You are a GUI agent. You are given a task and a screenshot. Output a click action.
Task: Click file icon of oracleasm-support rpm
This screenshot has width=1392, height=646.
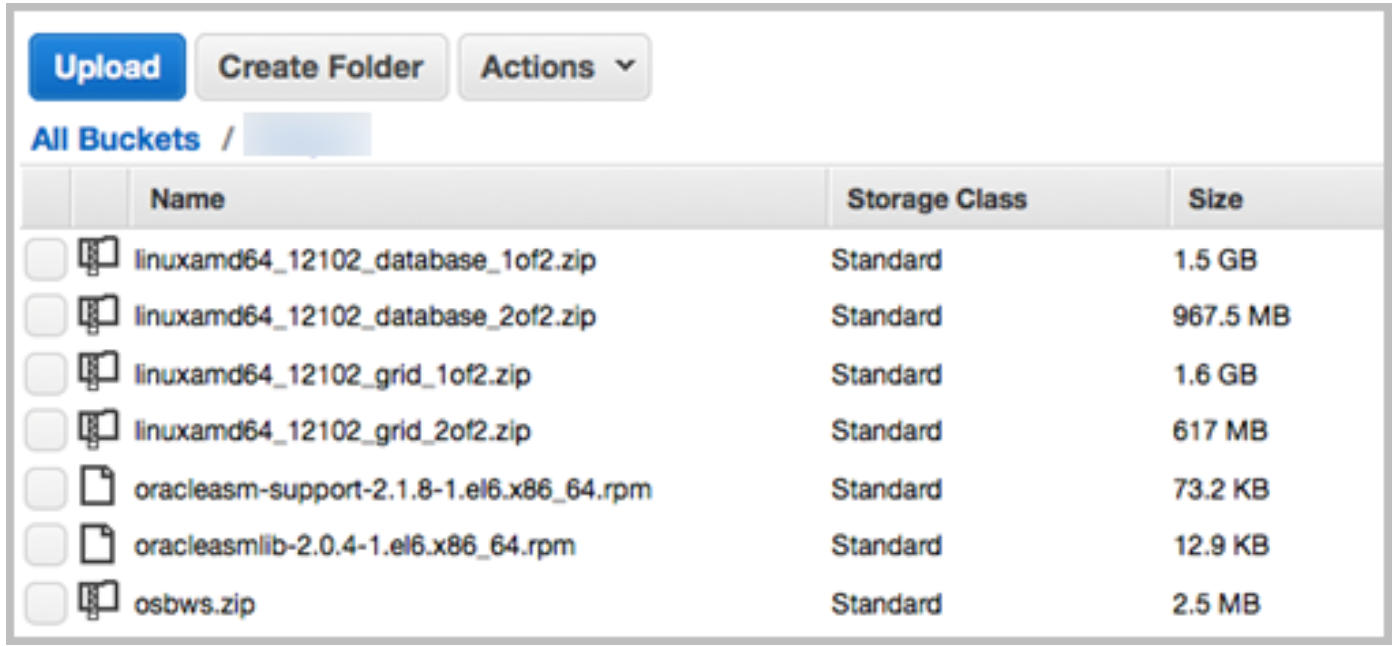click(x=97, y=488)
